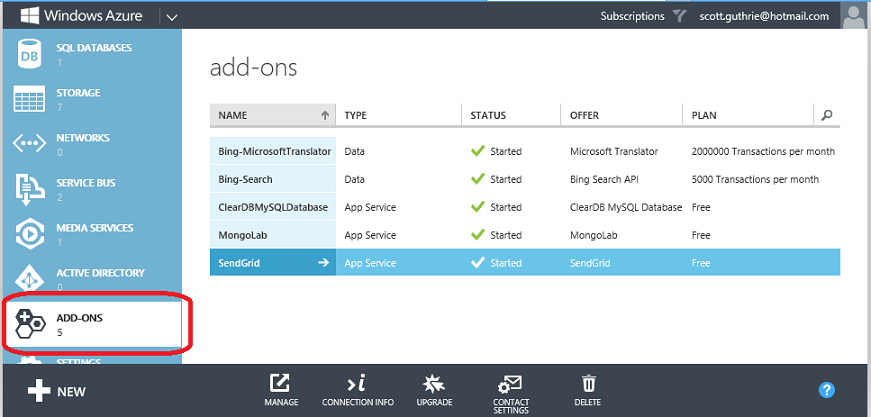Open the dropdown chevron beside Windows Azure

(172, 17)
